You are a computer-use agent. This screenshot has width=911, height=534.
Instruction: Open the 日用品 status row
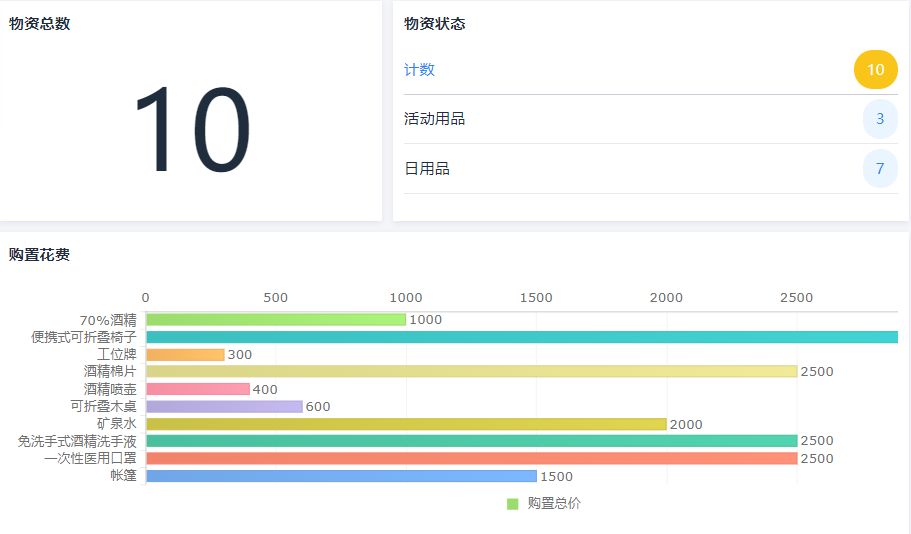pyautogui.click(x=427, y=169)
